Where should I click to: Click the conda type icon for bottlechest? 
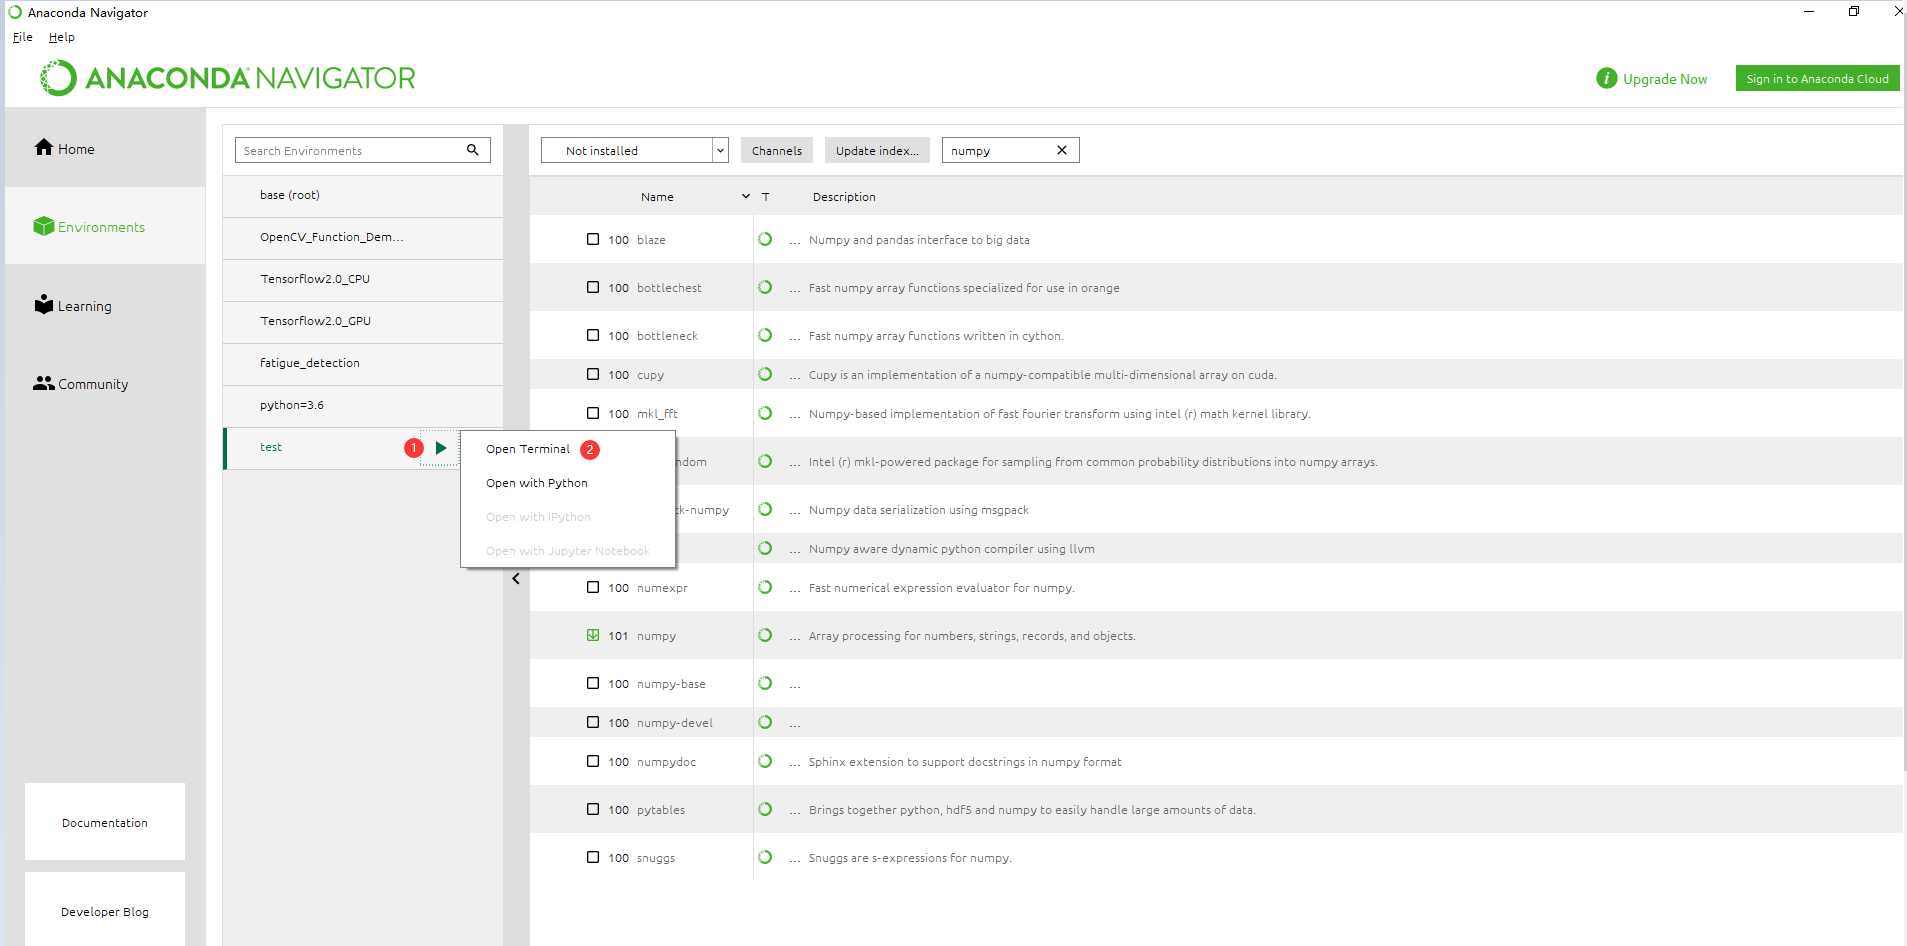coord(765,287)
